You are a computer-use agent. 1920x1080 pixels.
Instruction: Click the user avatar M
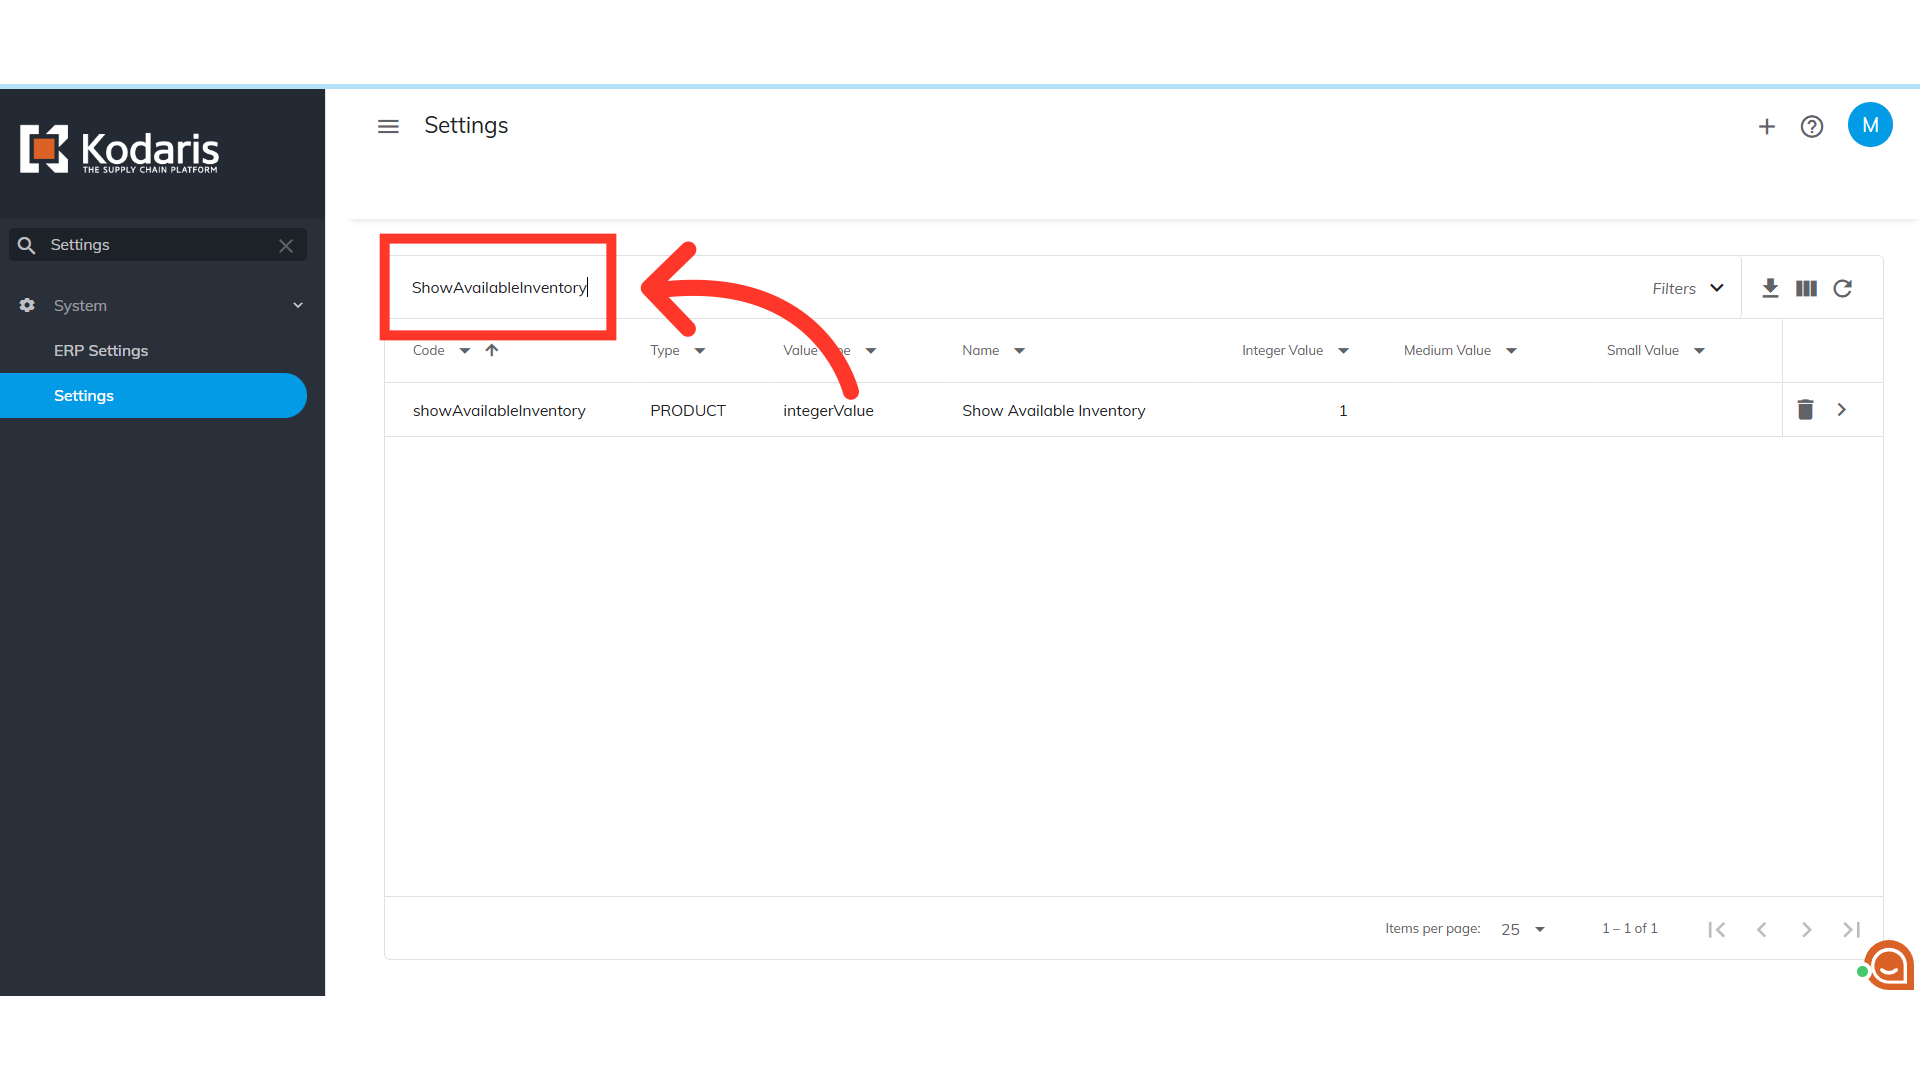tap(1870, 125)
